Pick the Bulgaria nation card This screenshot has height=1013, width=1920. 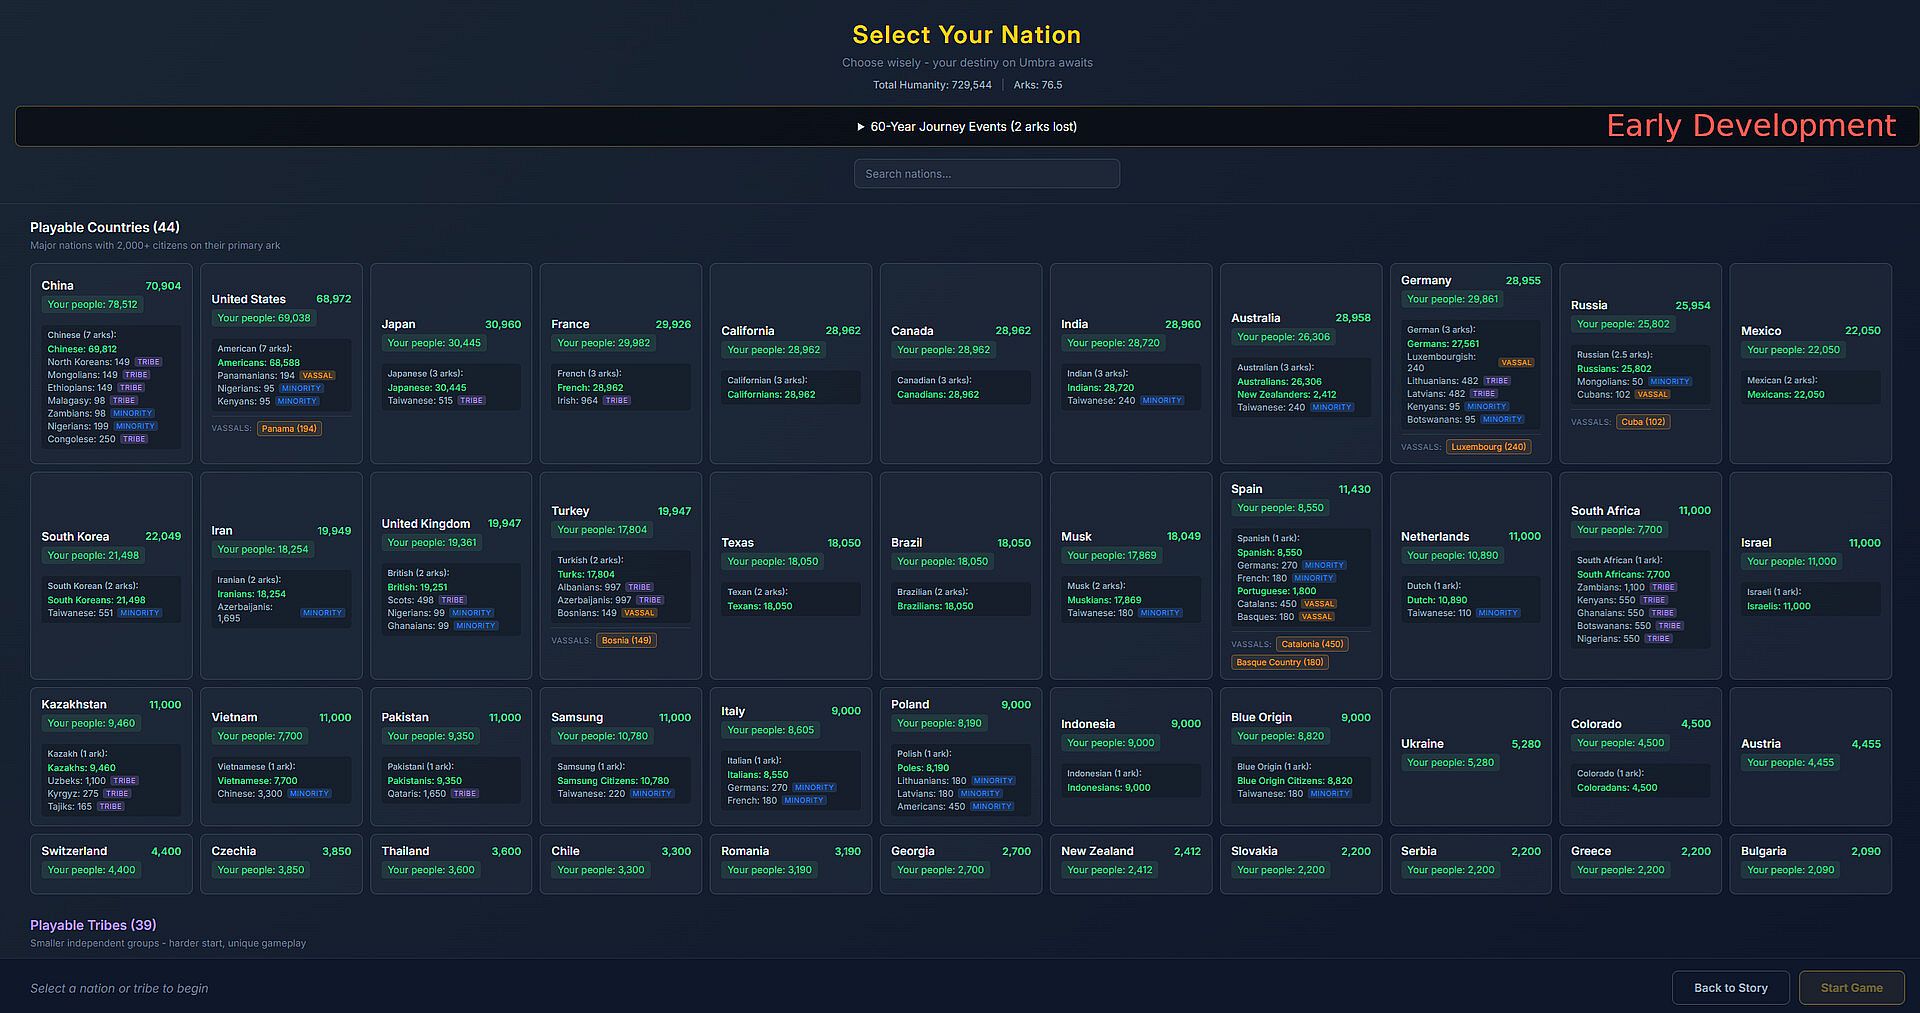(1811, 864)
